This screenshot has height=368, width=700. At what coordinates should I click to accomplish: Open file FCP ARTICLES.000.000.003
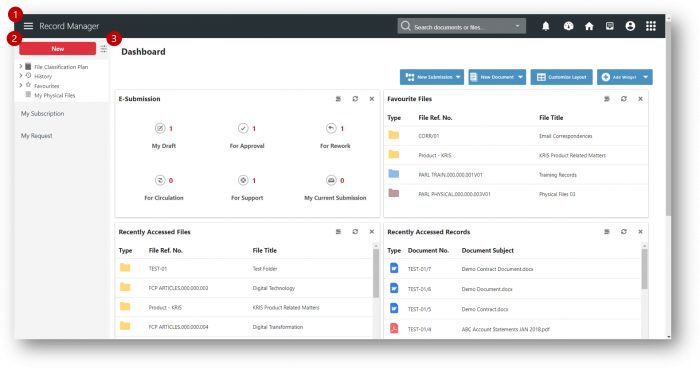click(x=244, y=288)
